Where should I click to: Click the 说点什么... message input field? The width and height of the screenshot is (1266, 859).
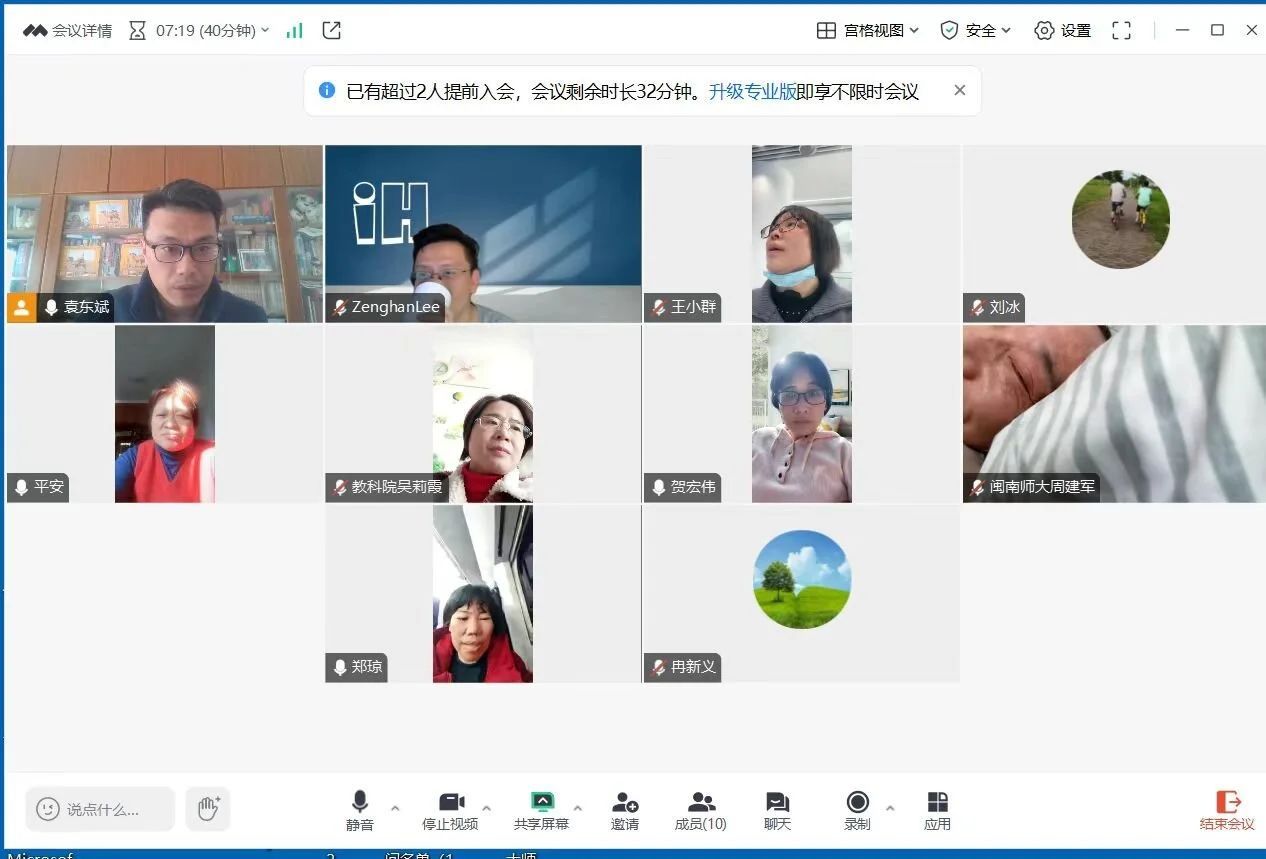[101, 809]
